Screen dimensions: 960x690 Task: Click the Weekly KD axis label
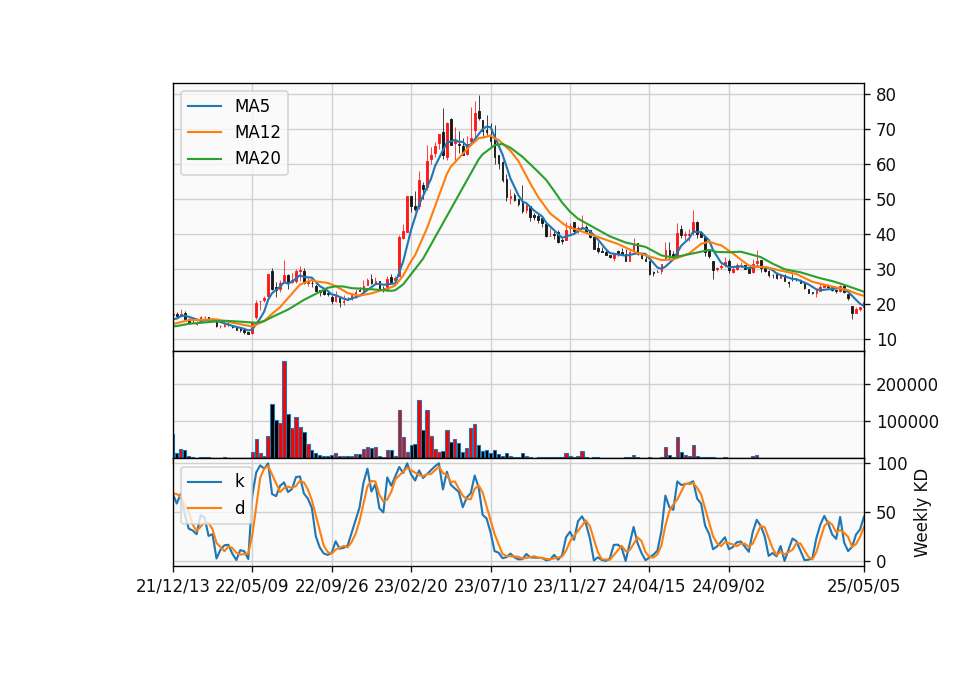[921, 513]
